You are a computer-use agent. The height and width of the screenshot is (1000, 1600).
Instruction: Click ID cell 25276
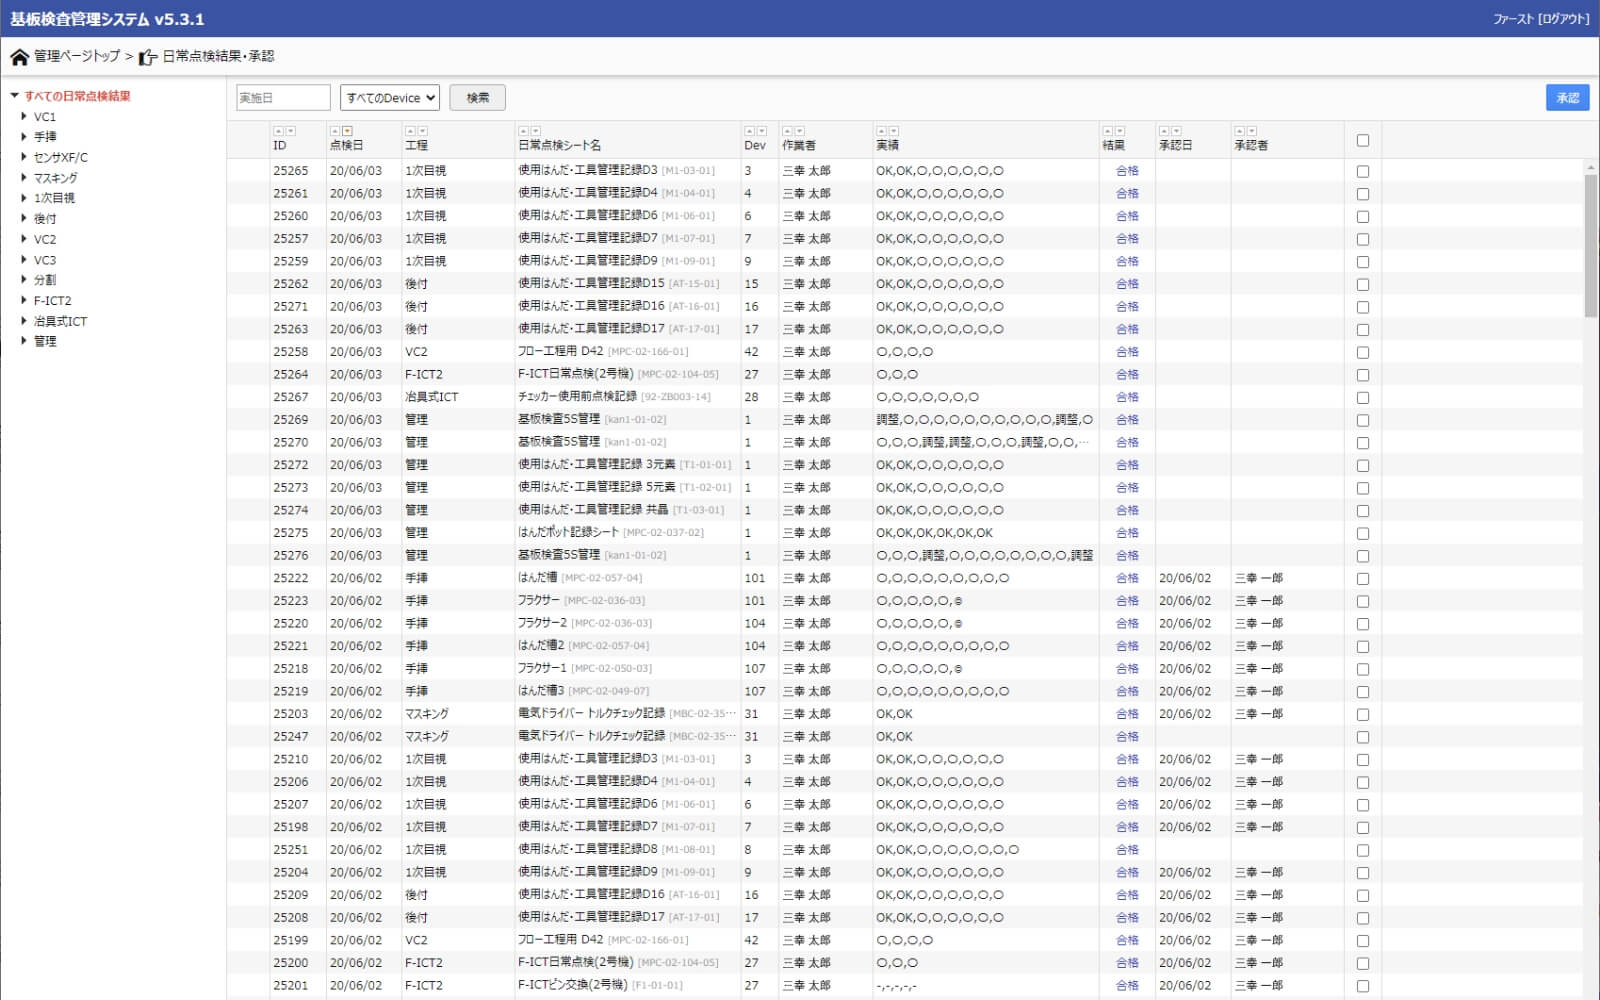[x=291, y=556]
